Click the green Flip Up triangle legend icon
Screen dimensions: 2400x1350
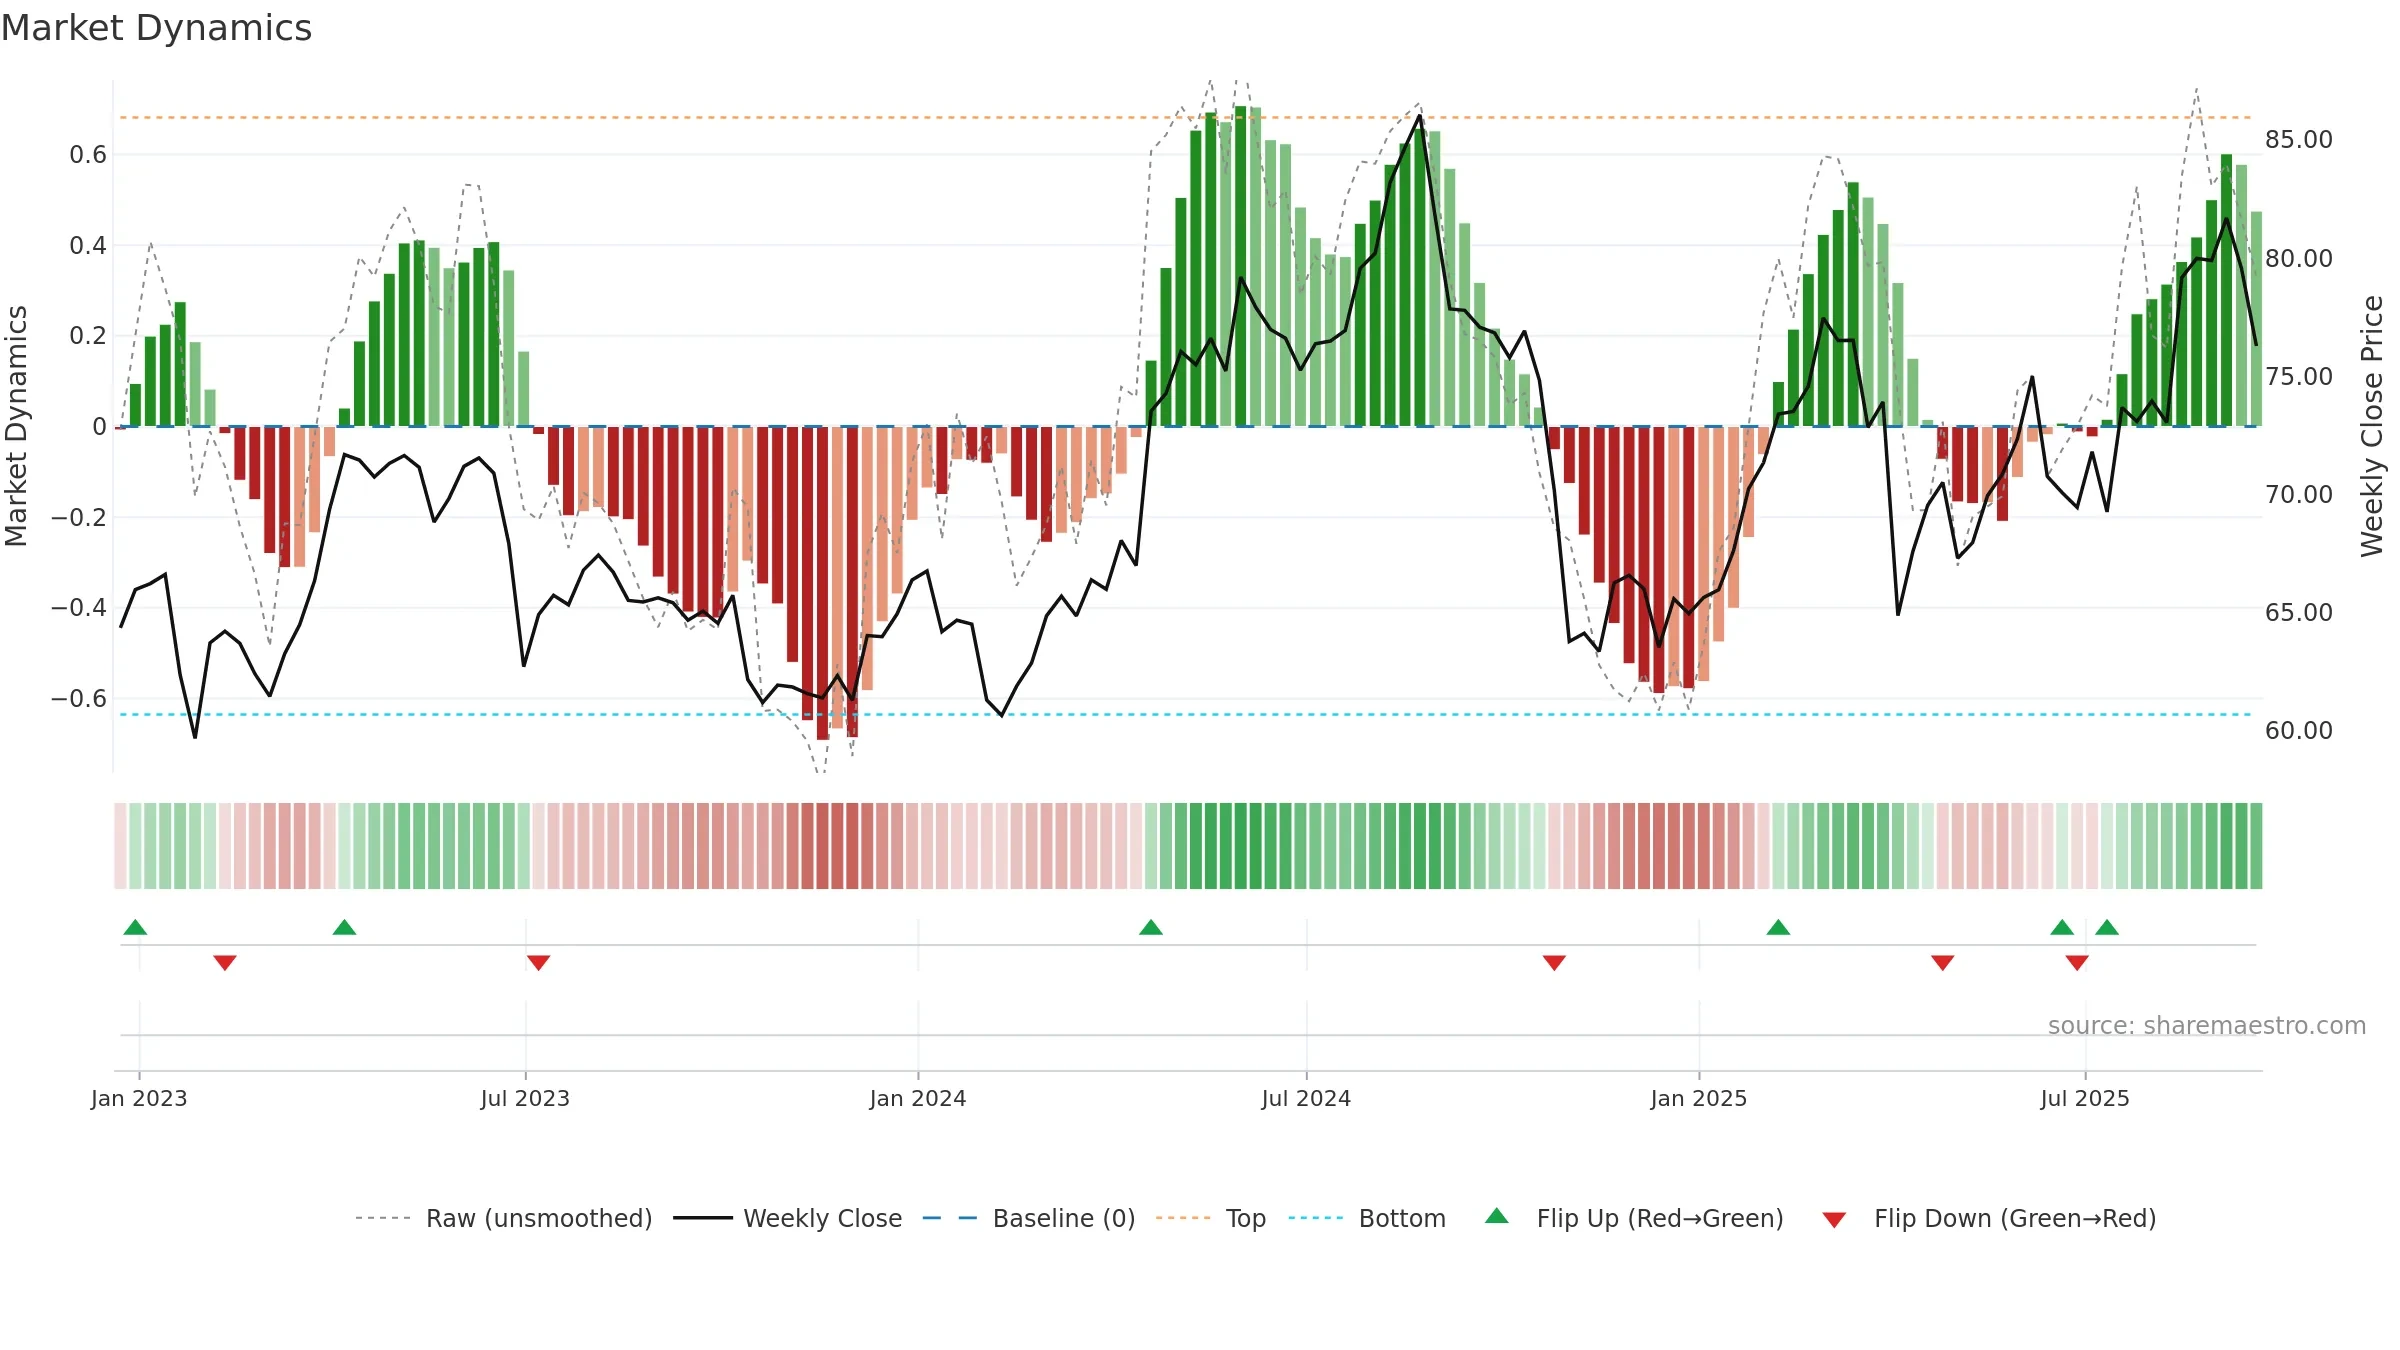(1497, 1216)
